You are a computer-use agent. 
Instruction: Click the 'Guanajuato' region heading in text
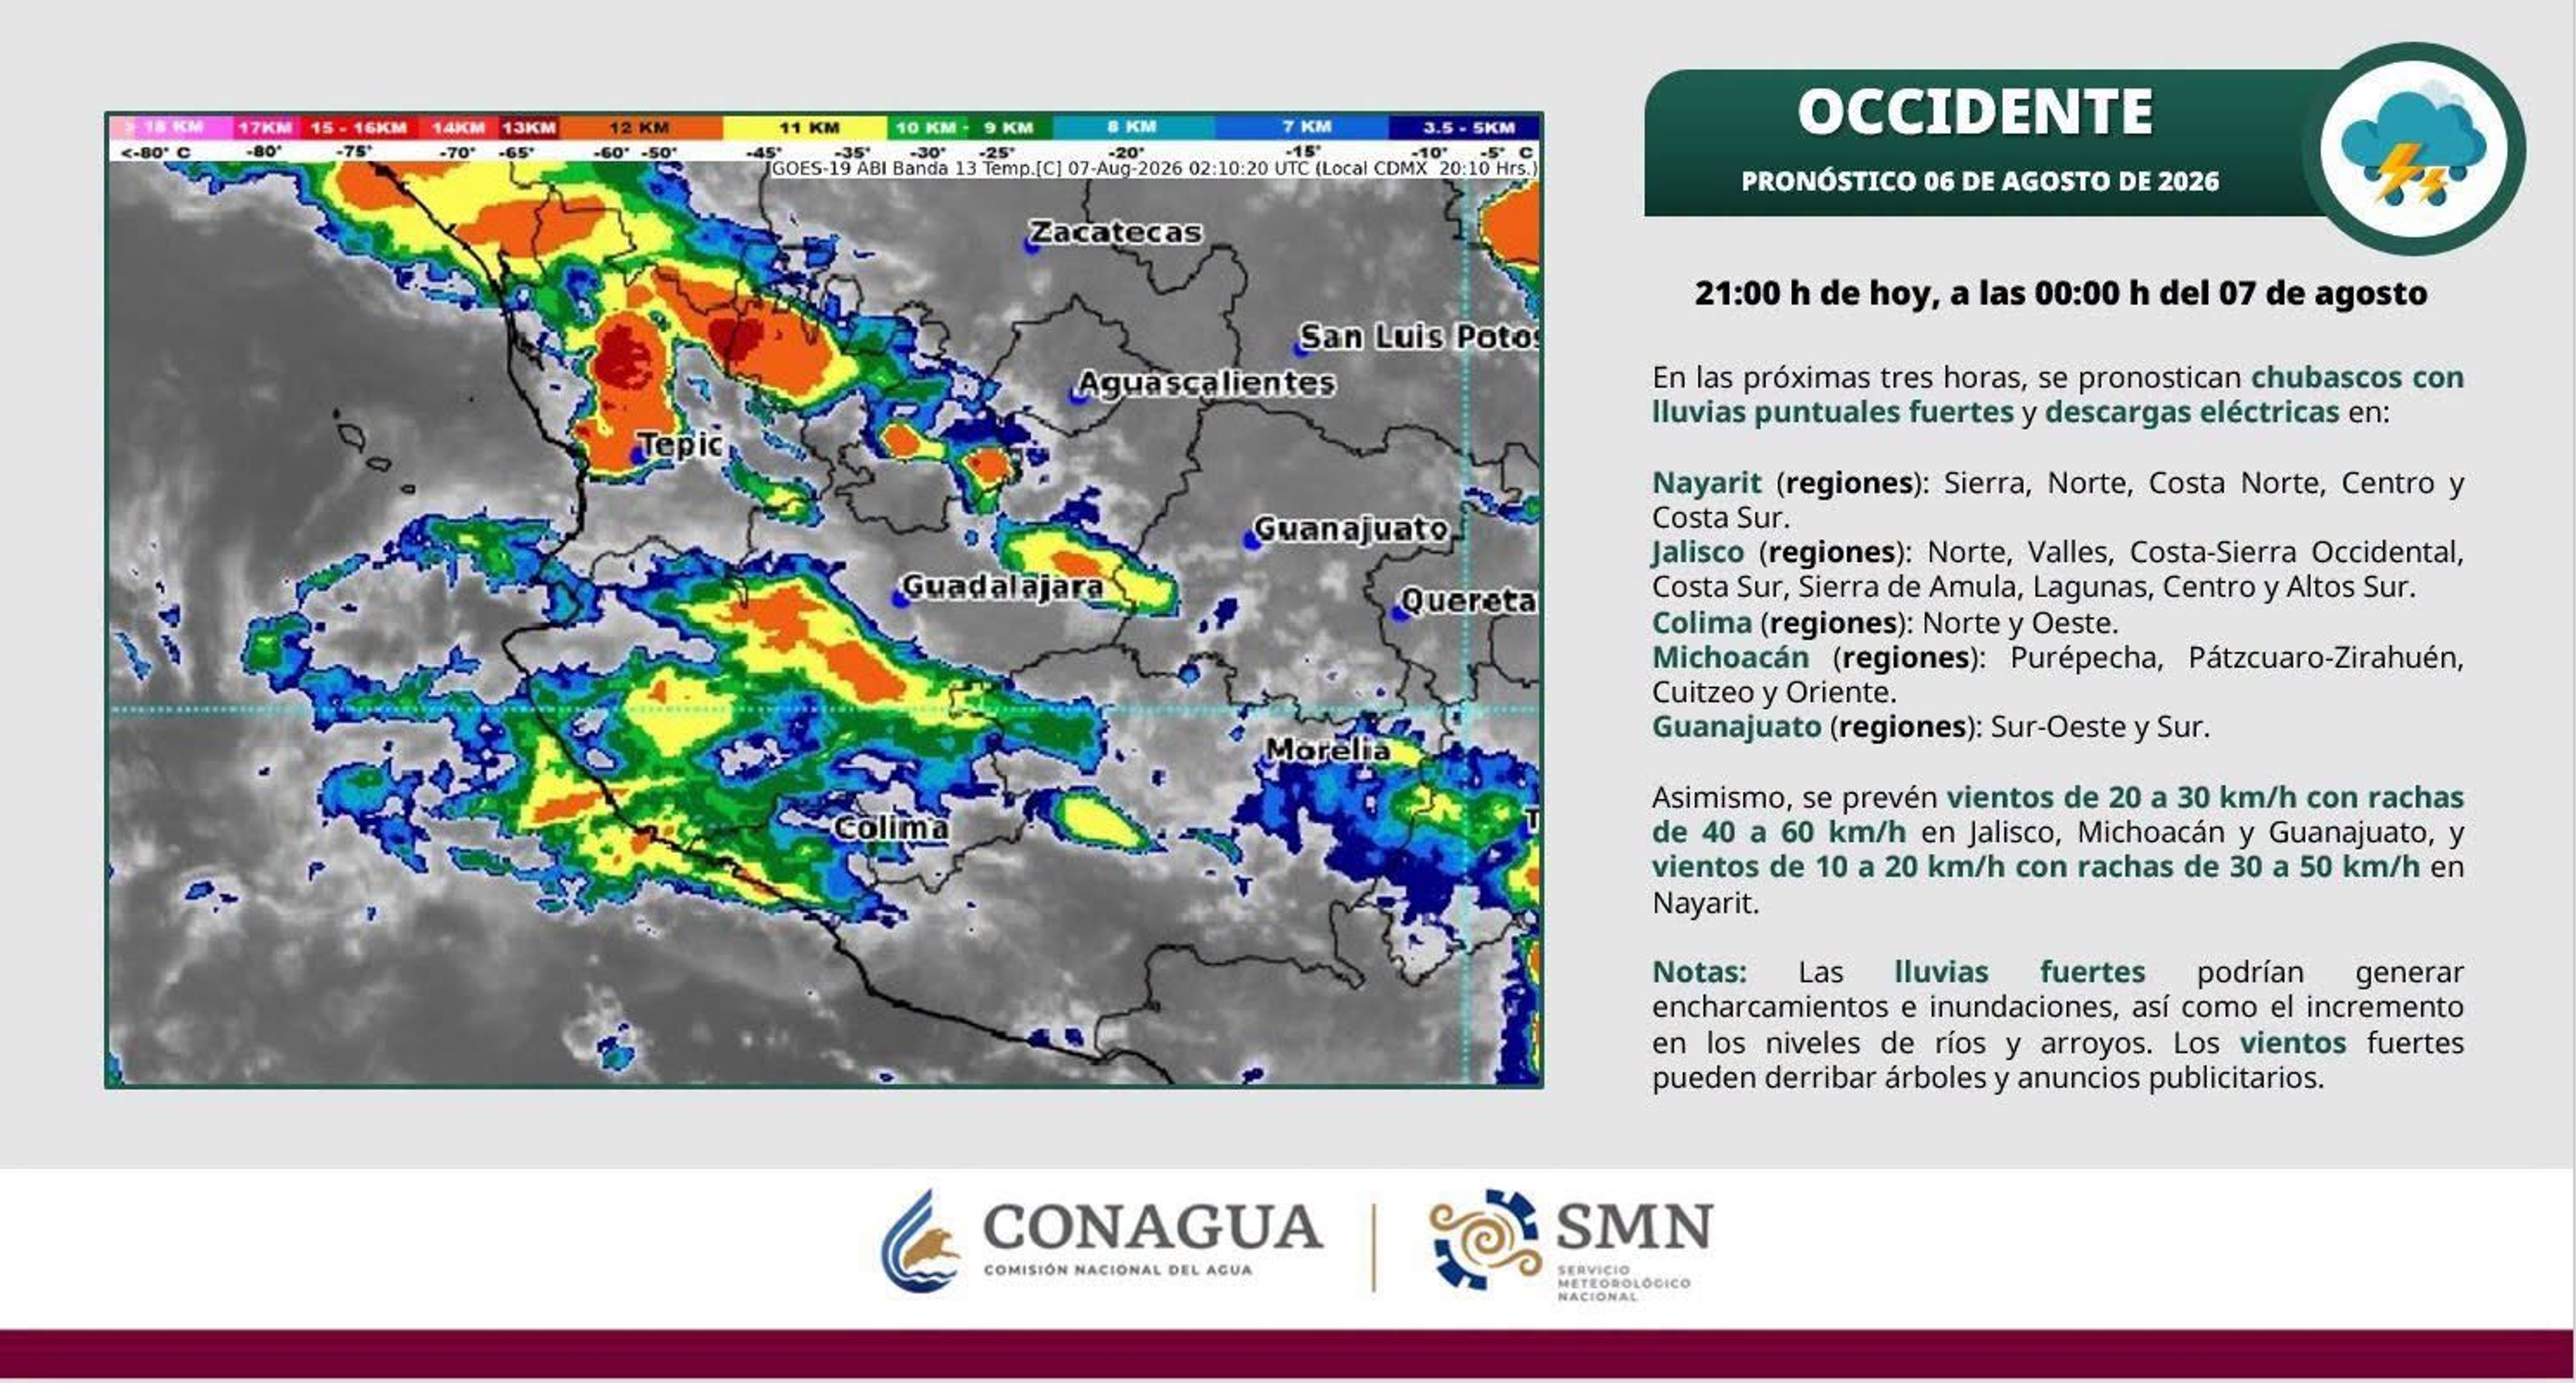pos(1736,727)
